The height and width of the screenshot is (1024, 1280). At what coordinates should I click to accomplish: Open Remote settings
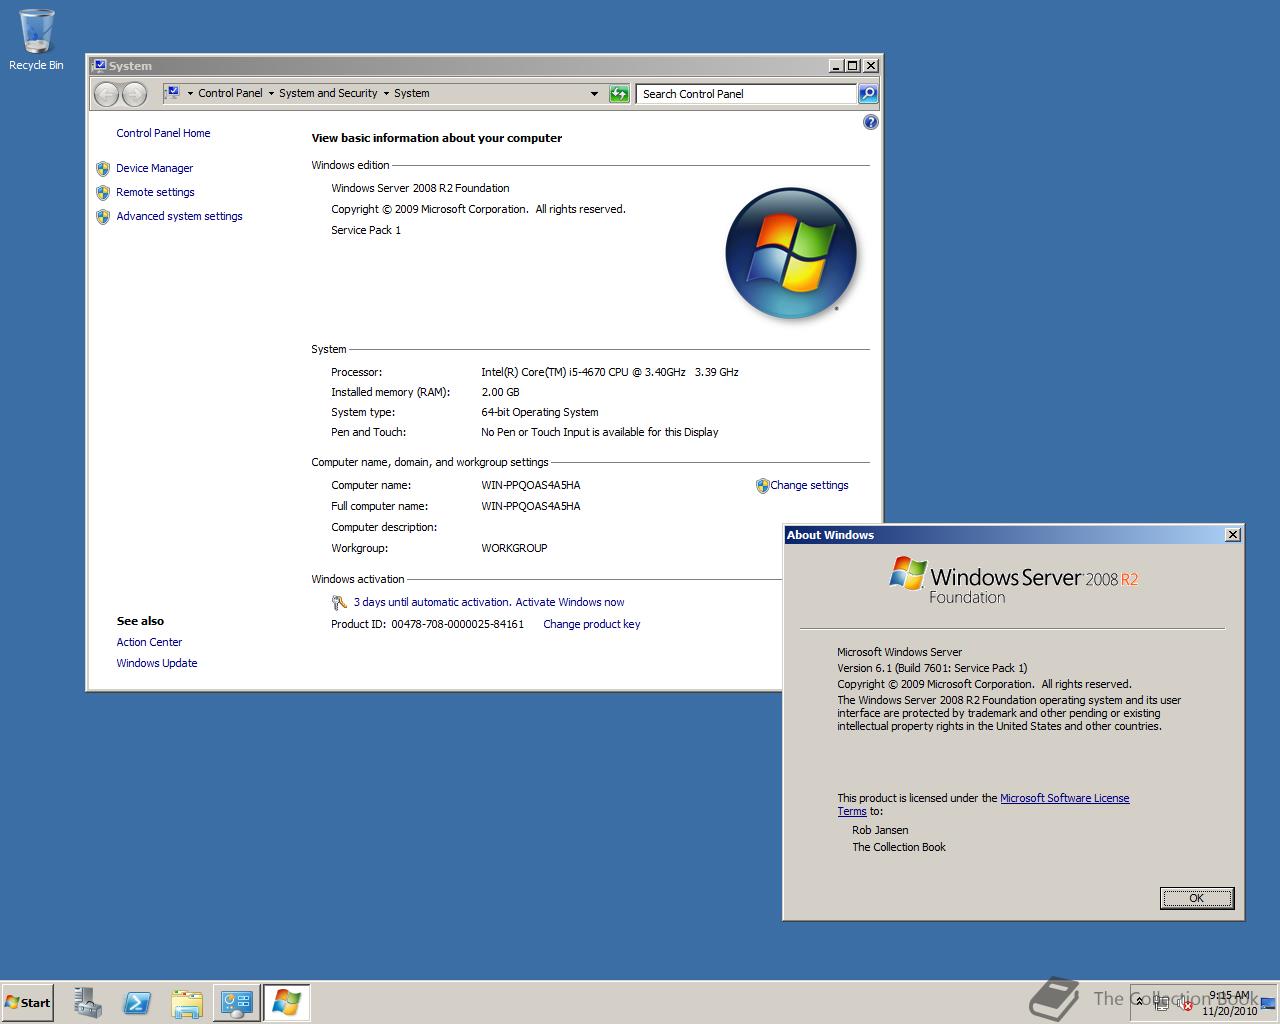[x=155, y=193]
